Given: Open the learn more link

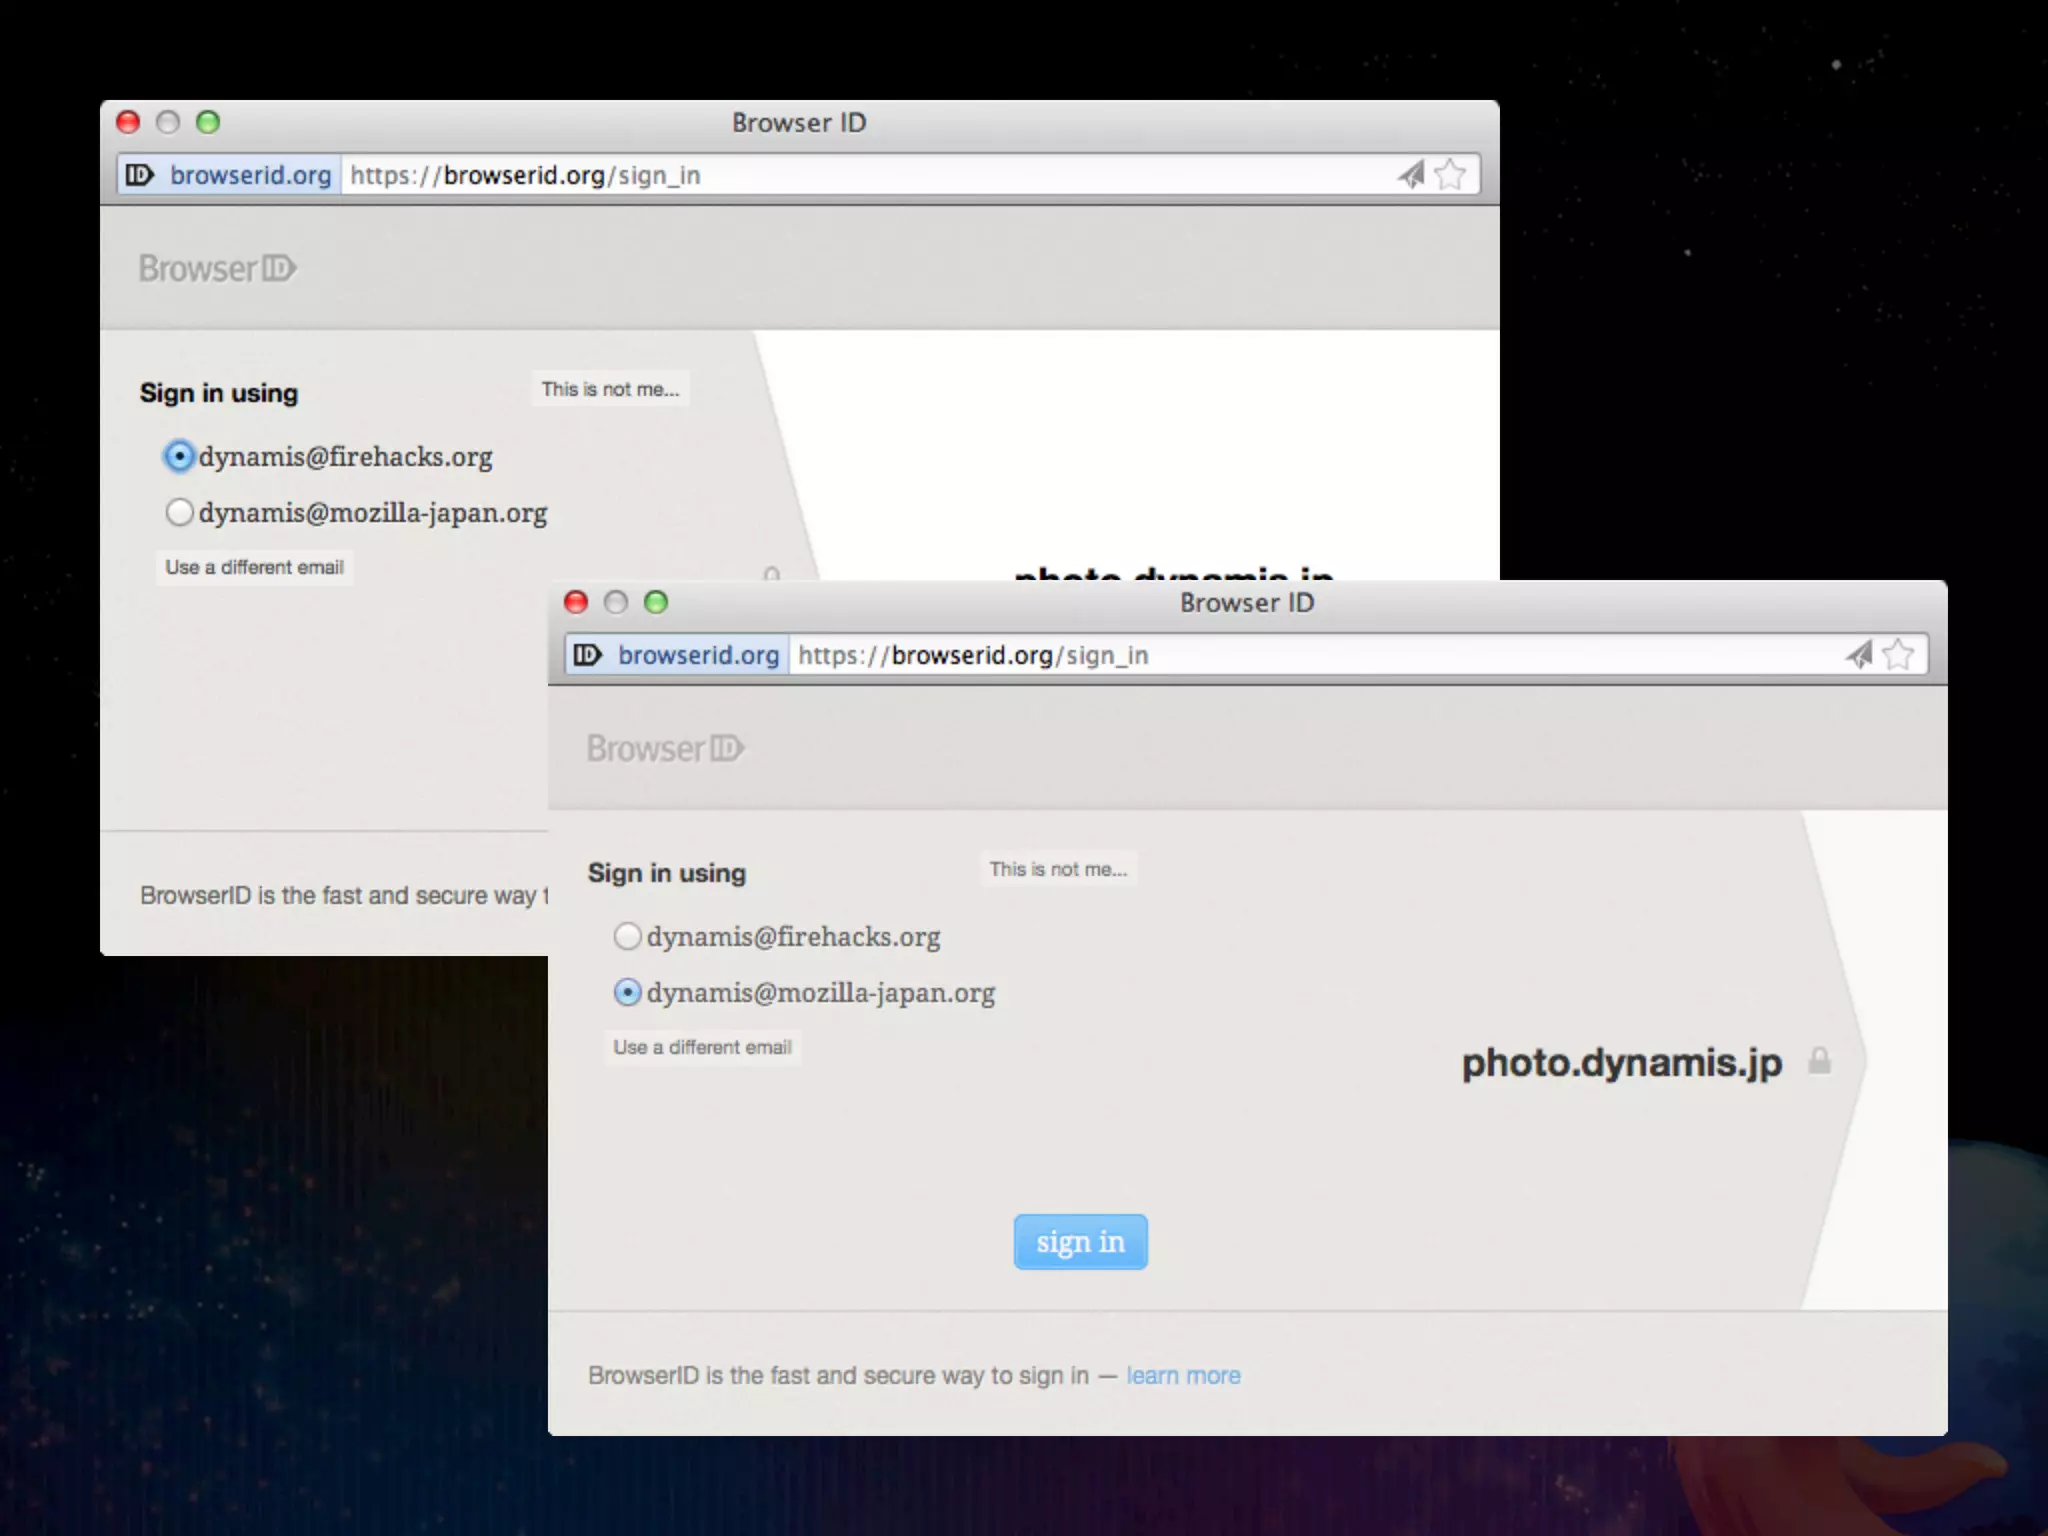Looking at the screenshot, I should pyautogui.click(x=1183, y=1376).
